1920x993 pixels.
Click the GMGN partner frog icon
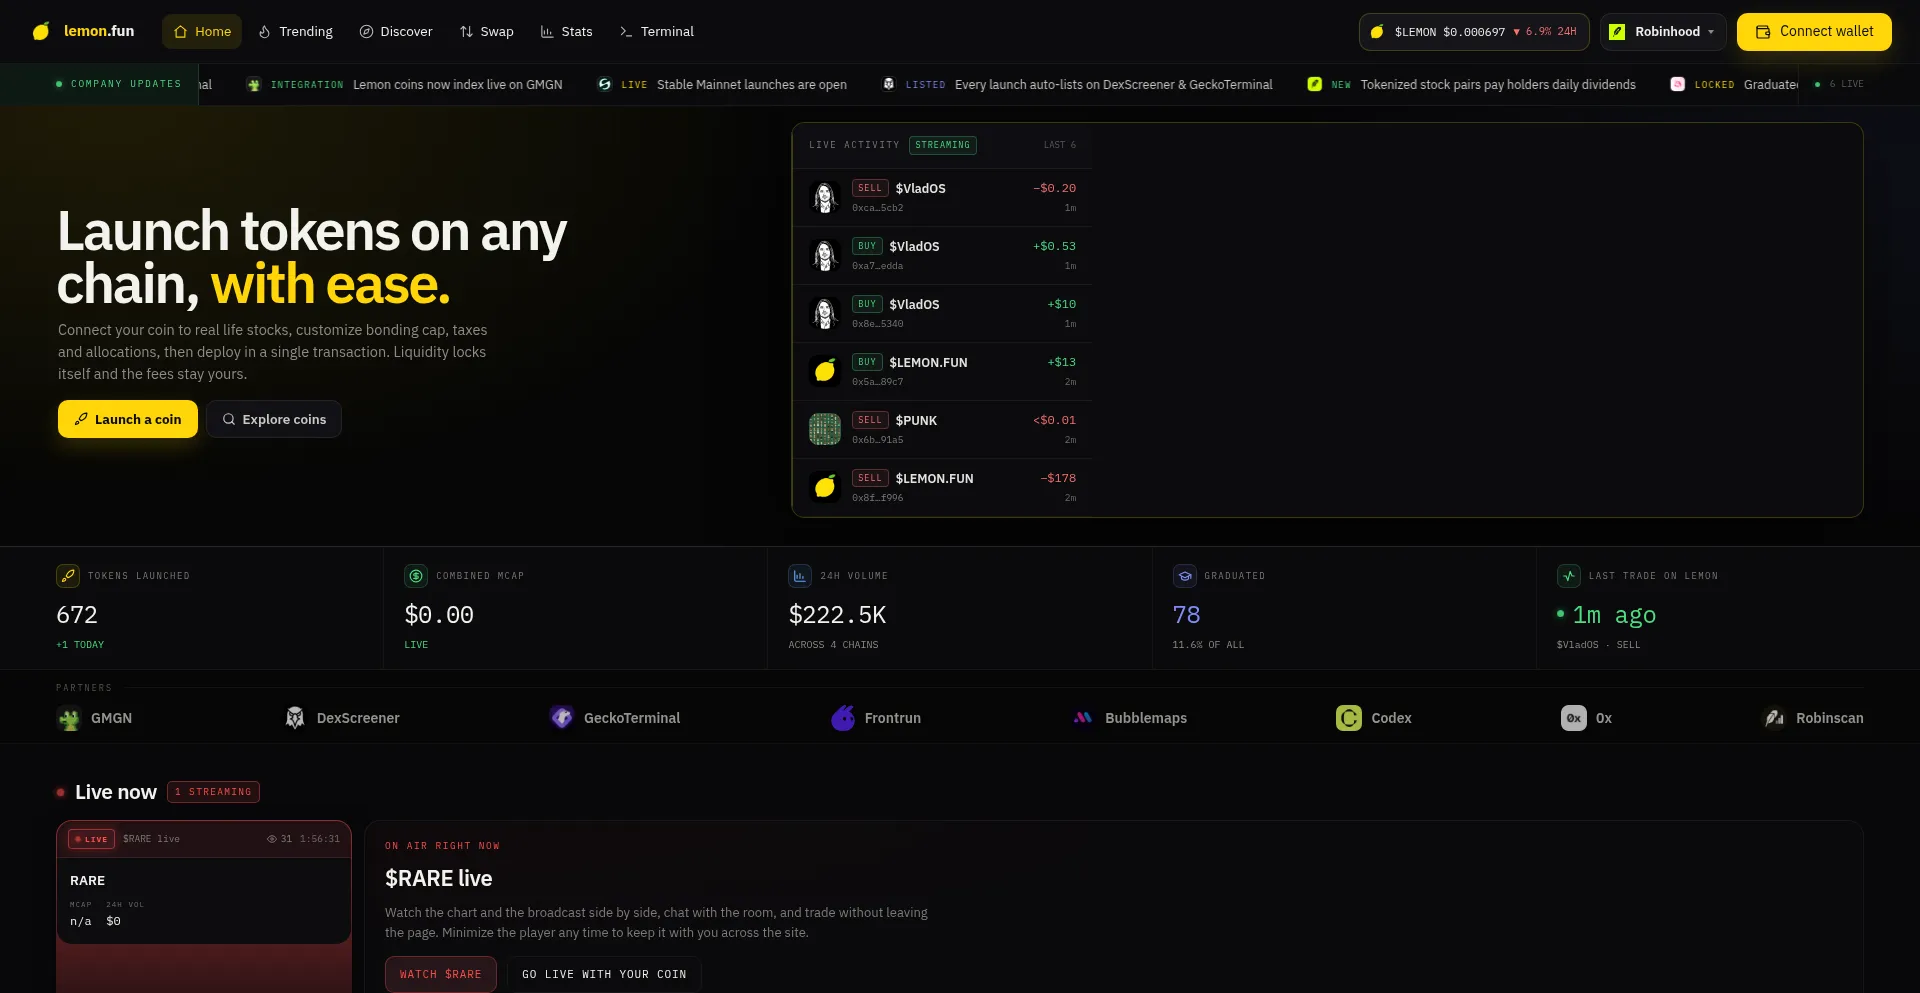[69, 718]
